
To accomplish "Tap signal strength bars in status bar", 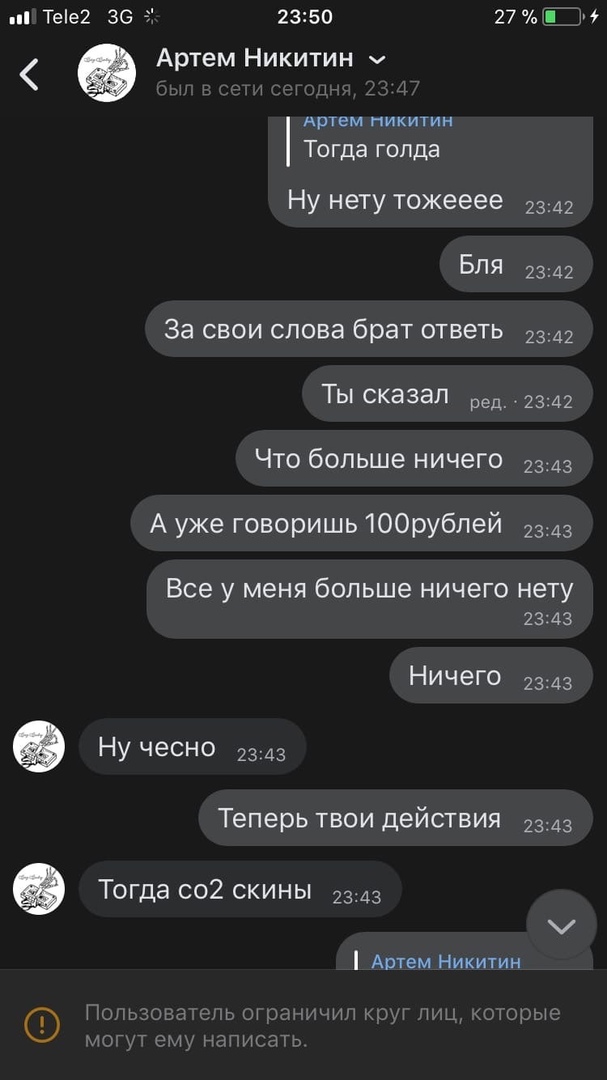I will (x=23, y=17).
